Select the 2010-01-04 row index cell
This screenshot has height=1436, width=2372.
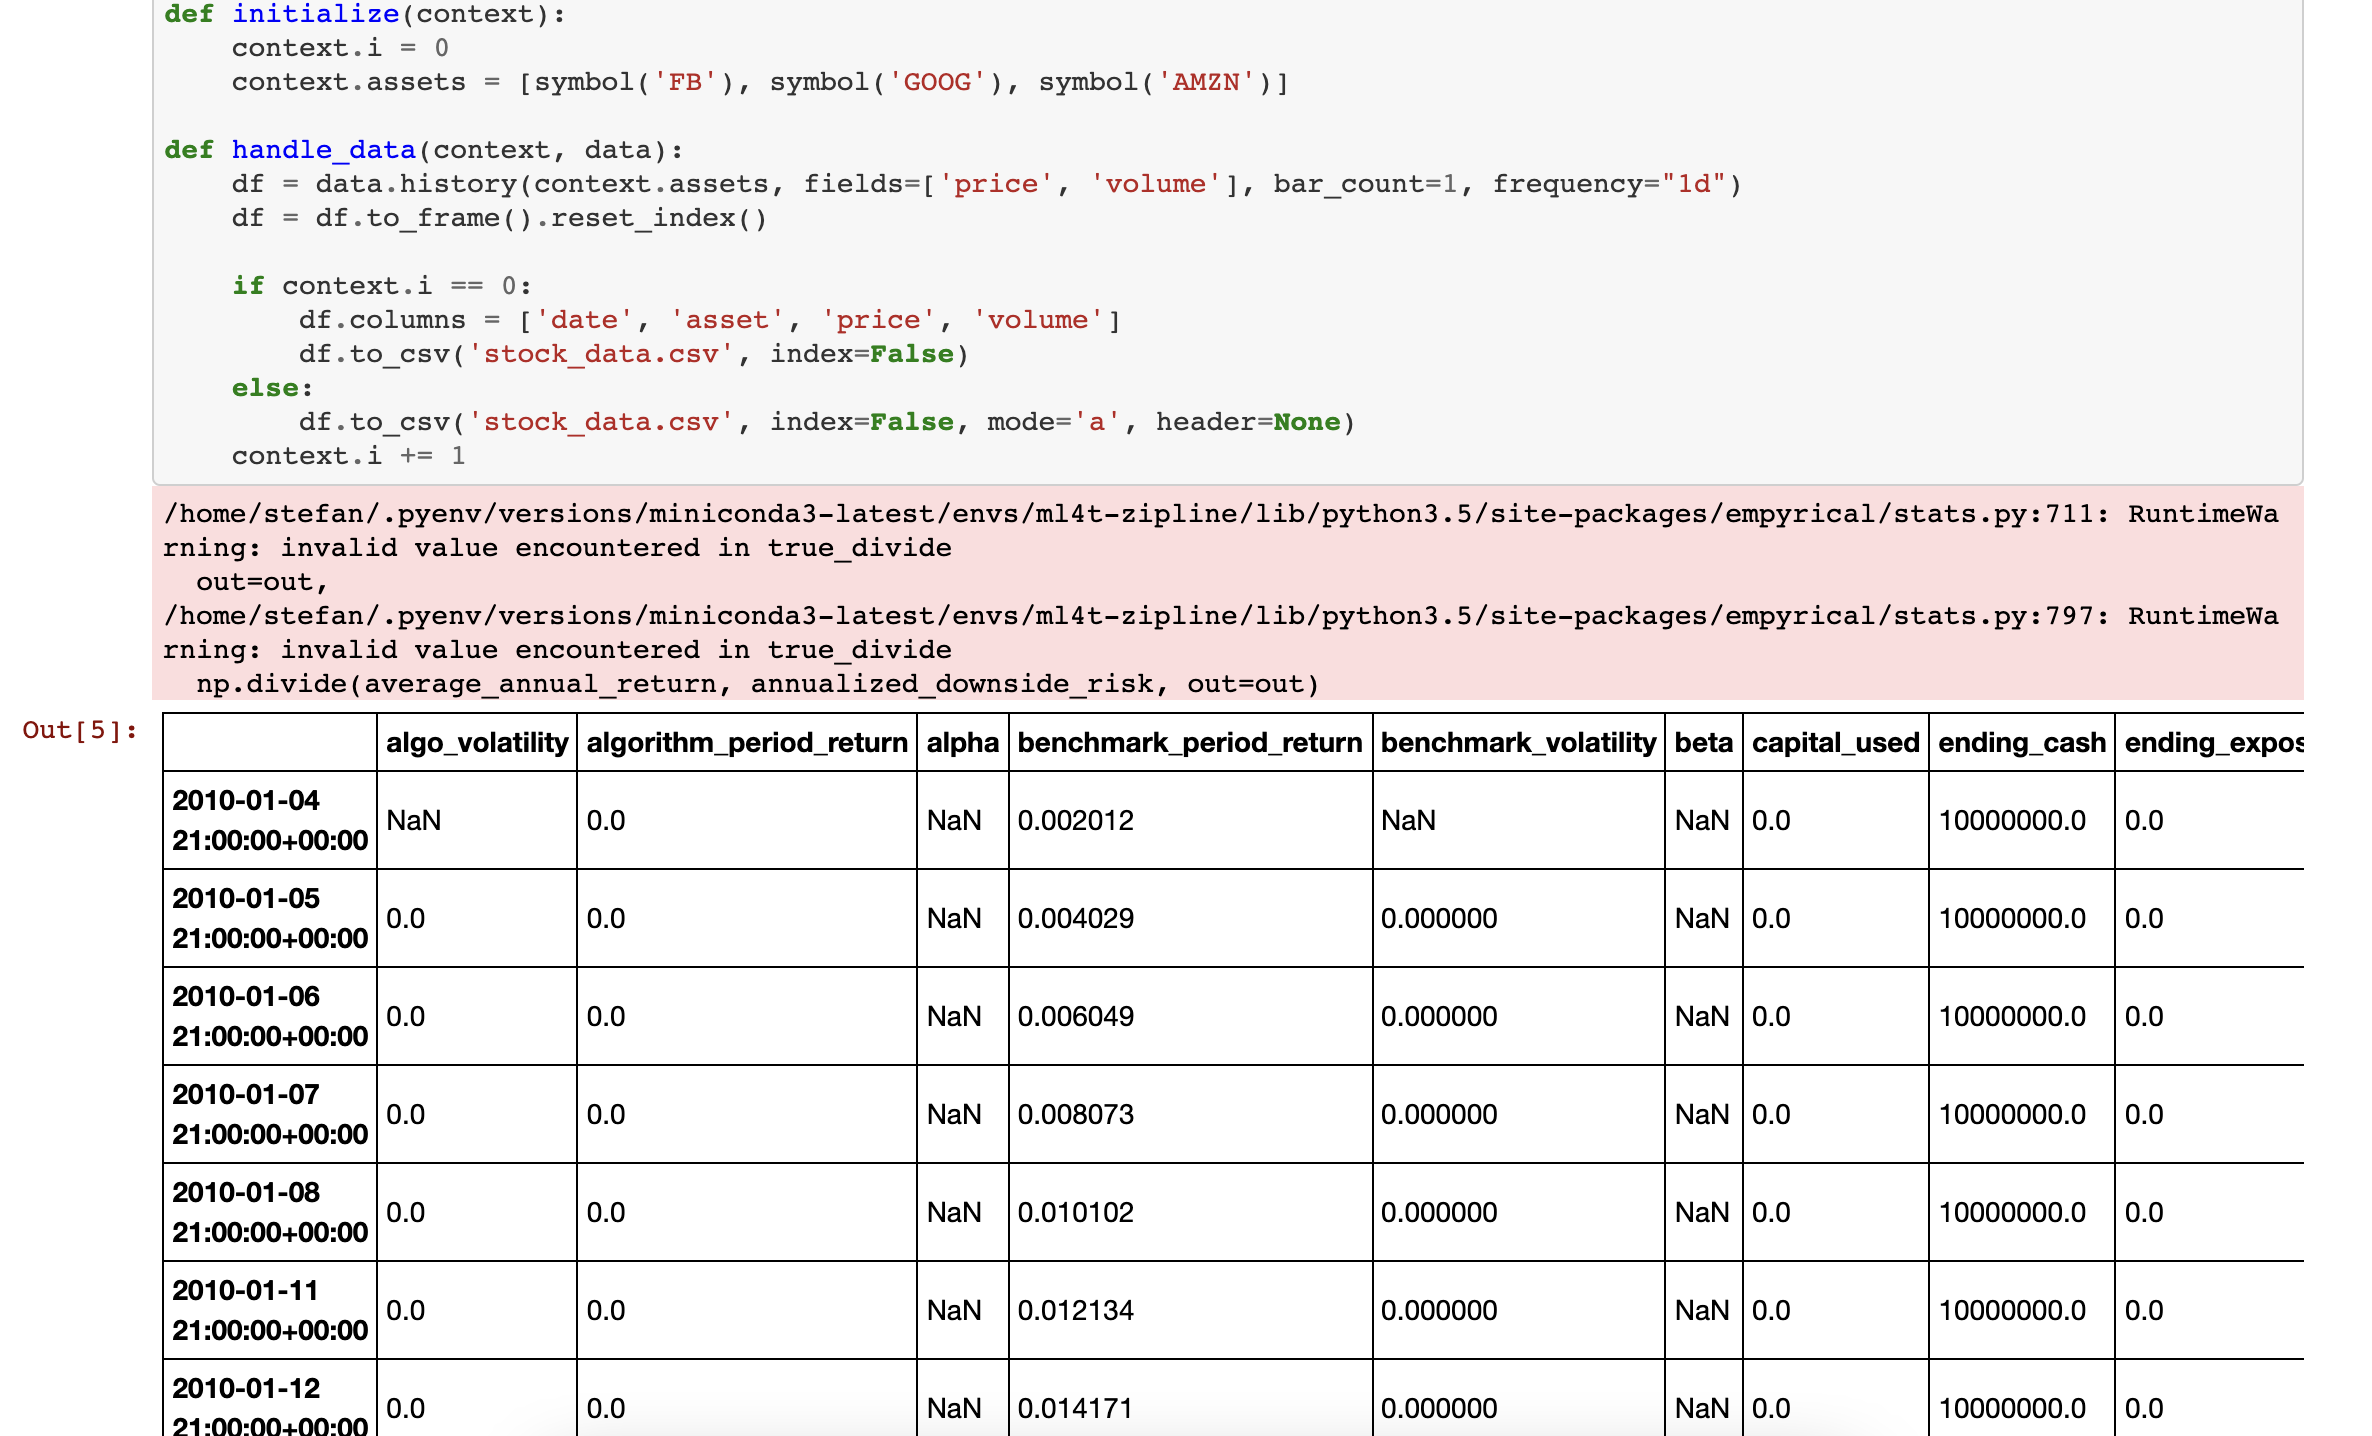267,820
